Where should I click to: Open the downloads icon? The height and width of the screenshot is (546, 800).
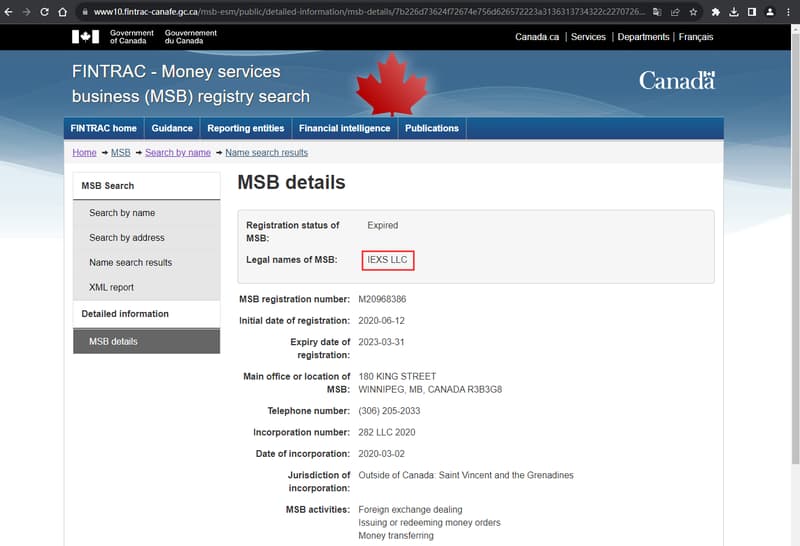[x=734, y=12]
